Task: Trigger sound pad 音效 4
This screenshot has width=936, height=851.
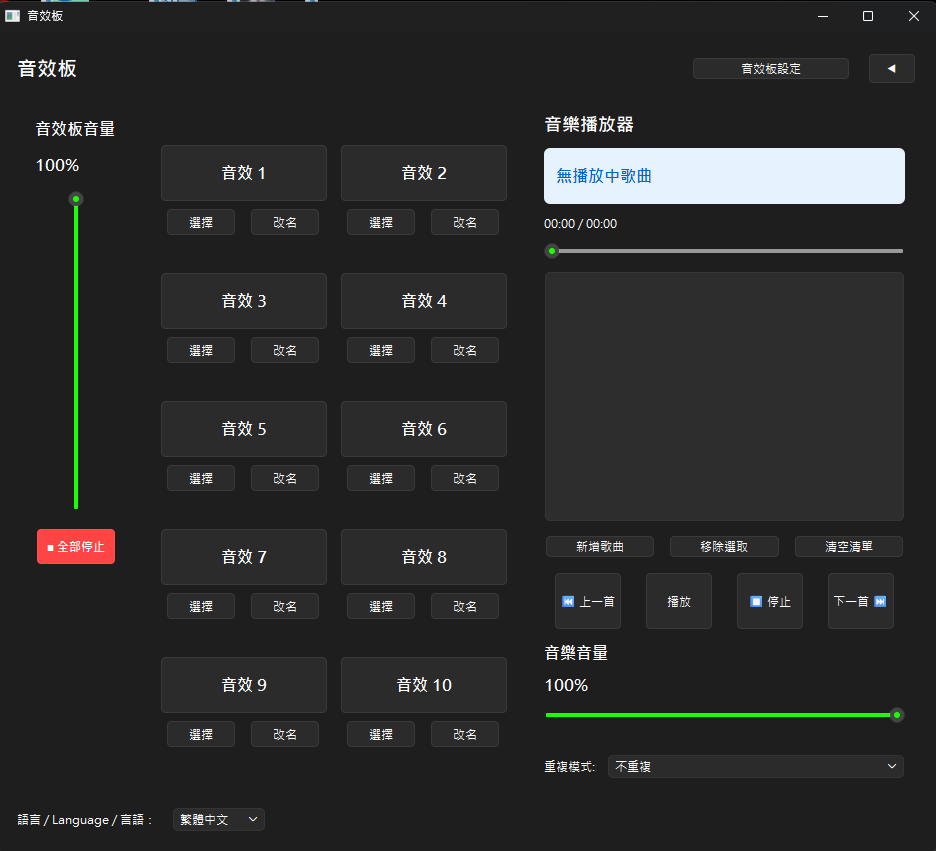Action: [x=424, y=301]
